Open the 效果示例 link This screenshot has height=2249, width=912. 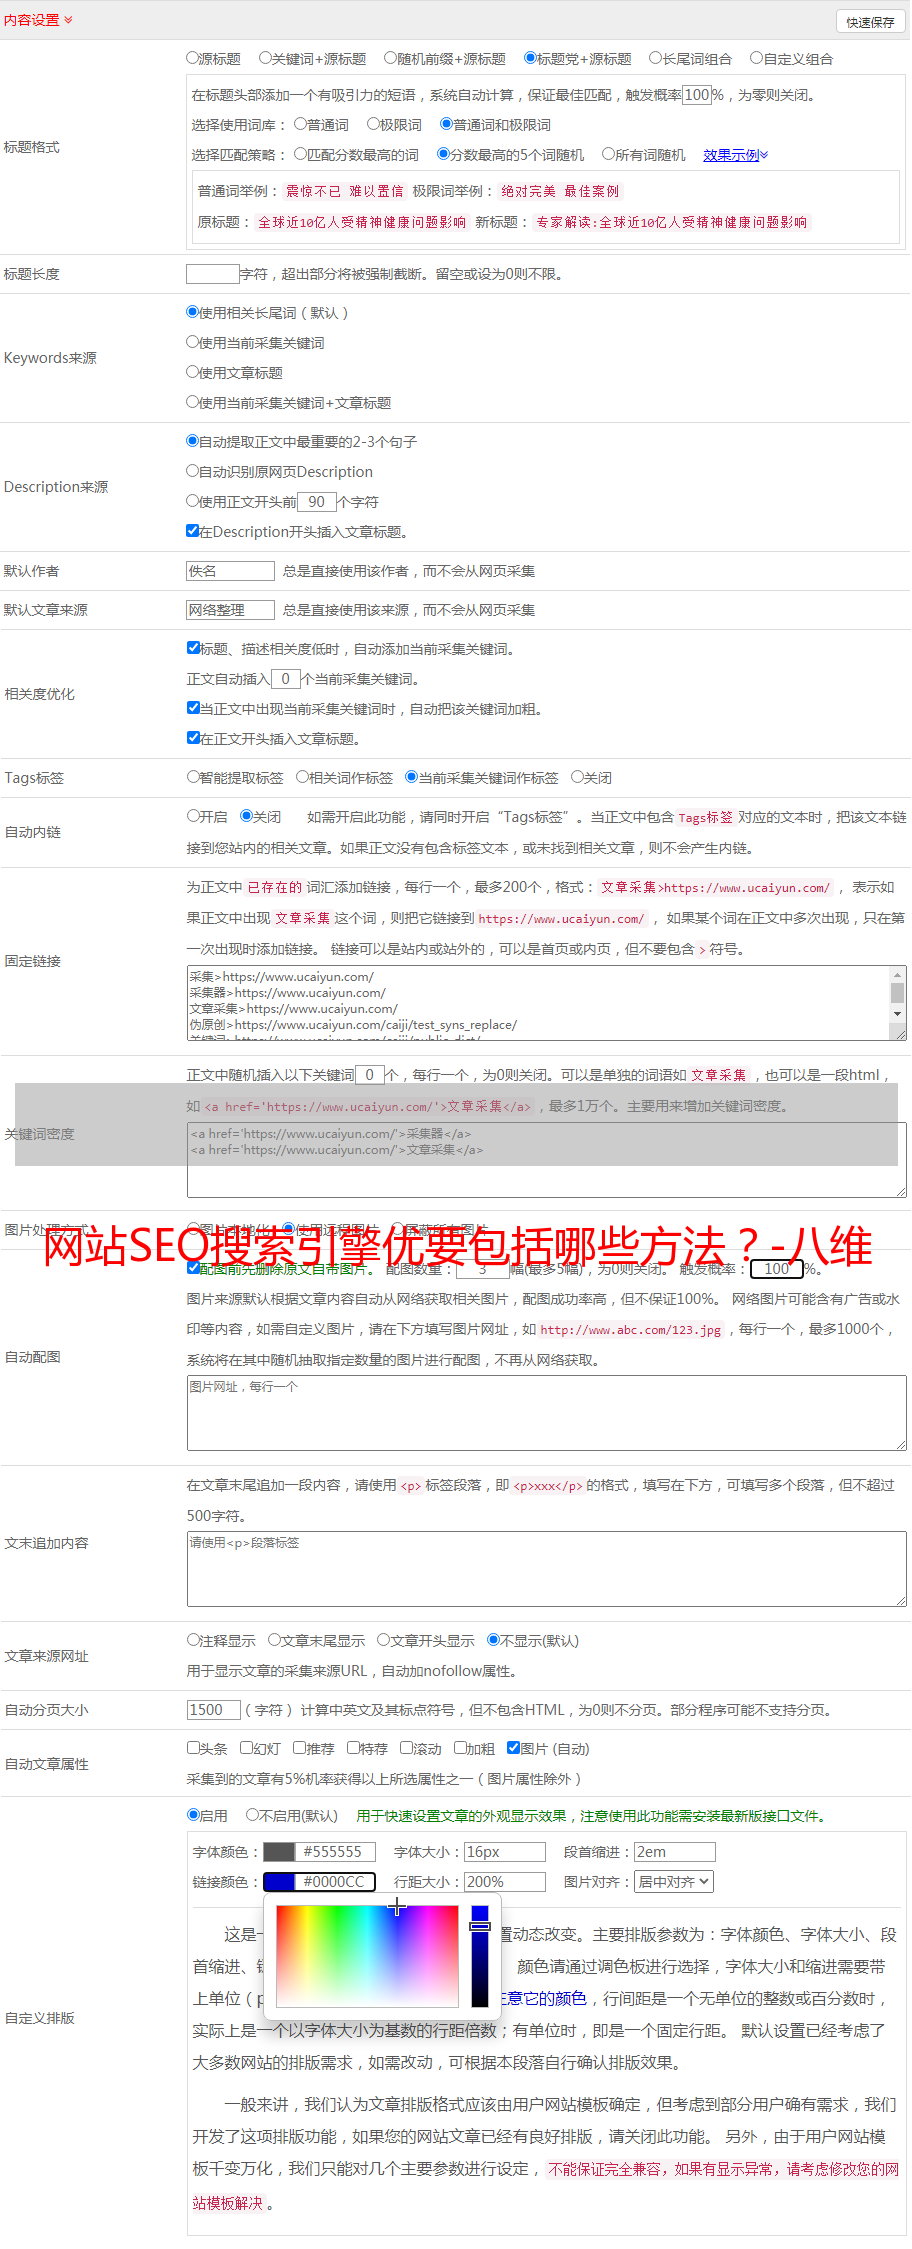click(x=735, y=155)
